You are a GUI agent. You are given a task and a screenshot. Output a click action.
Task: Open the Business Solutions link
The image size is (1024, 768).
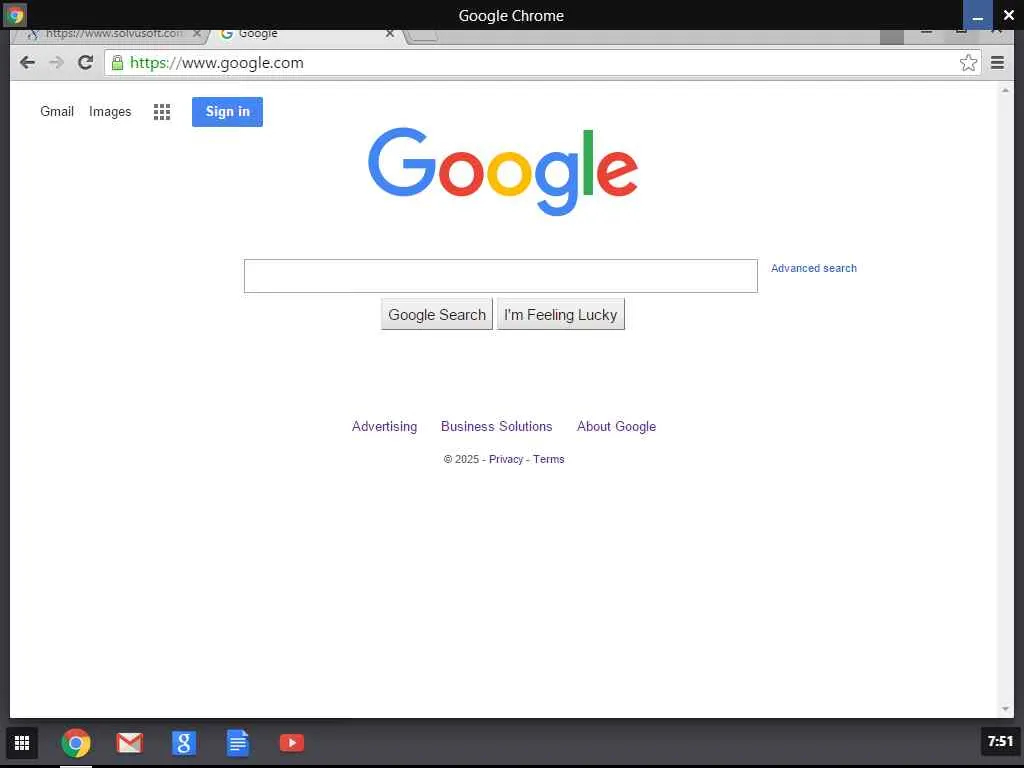tap(497, 426)
